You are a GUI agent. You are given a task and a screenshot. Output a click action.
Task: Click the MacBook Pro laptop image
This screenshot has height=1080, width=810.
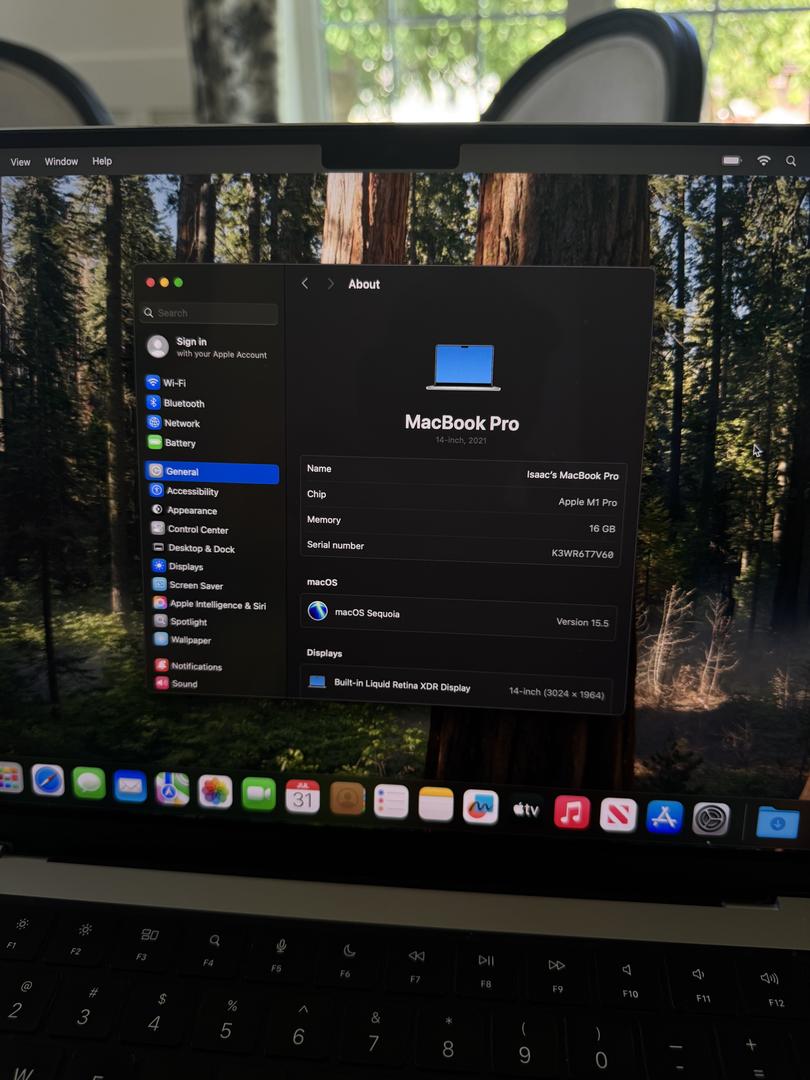464,367
